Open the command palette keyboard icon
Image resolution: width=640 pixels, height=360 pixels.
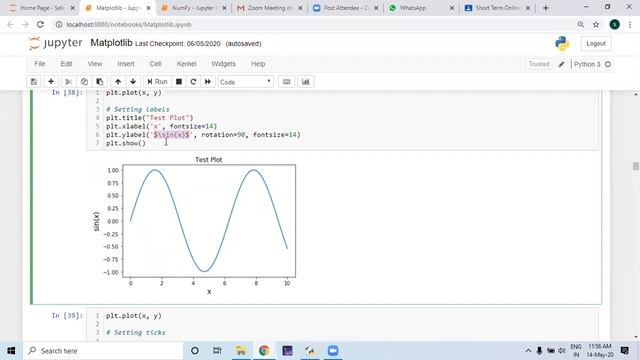click(287, 82)
